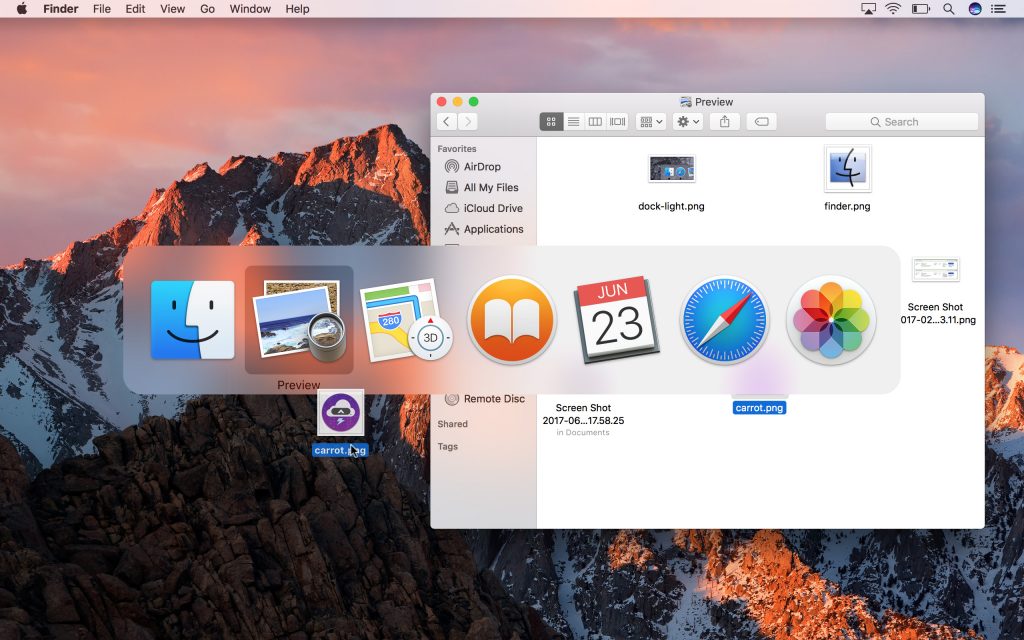Open the File menu

(102, 9)
